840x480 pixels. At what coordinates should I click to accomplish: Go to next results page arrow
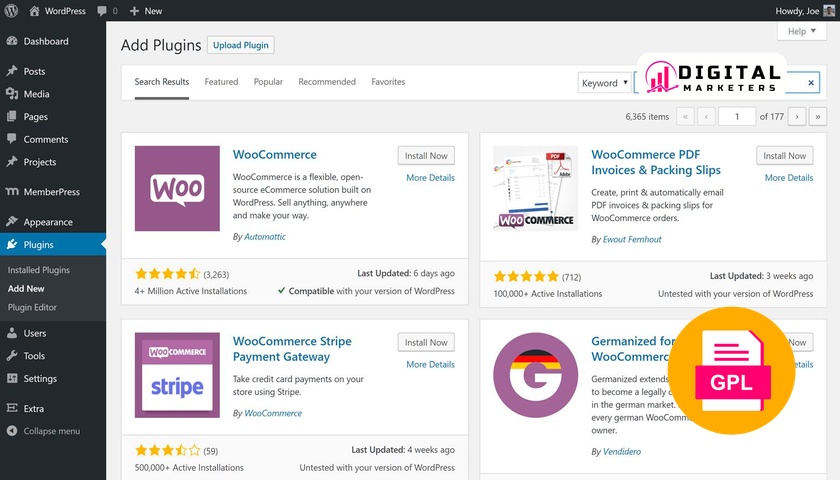click(797, 116)
